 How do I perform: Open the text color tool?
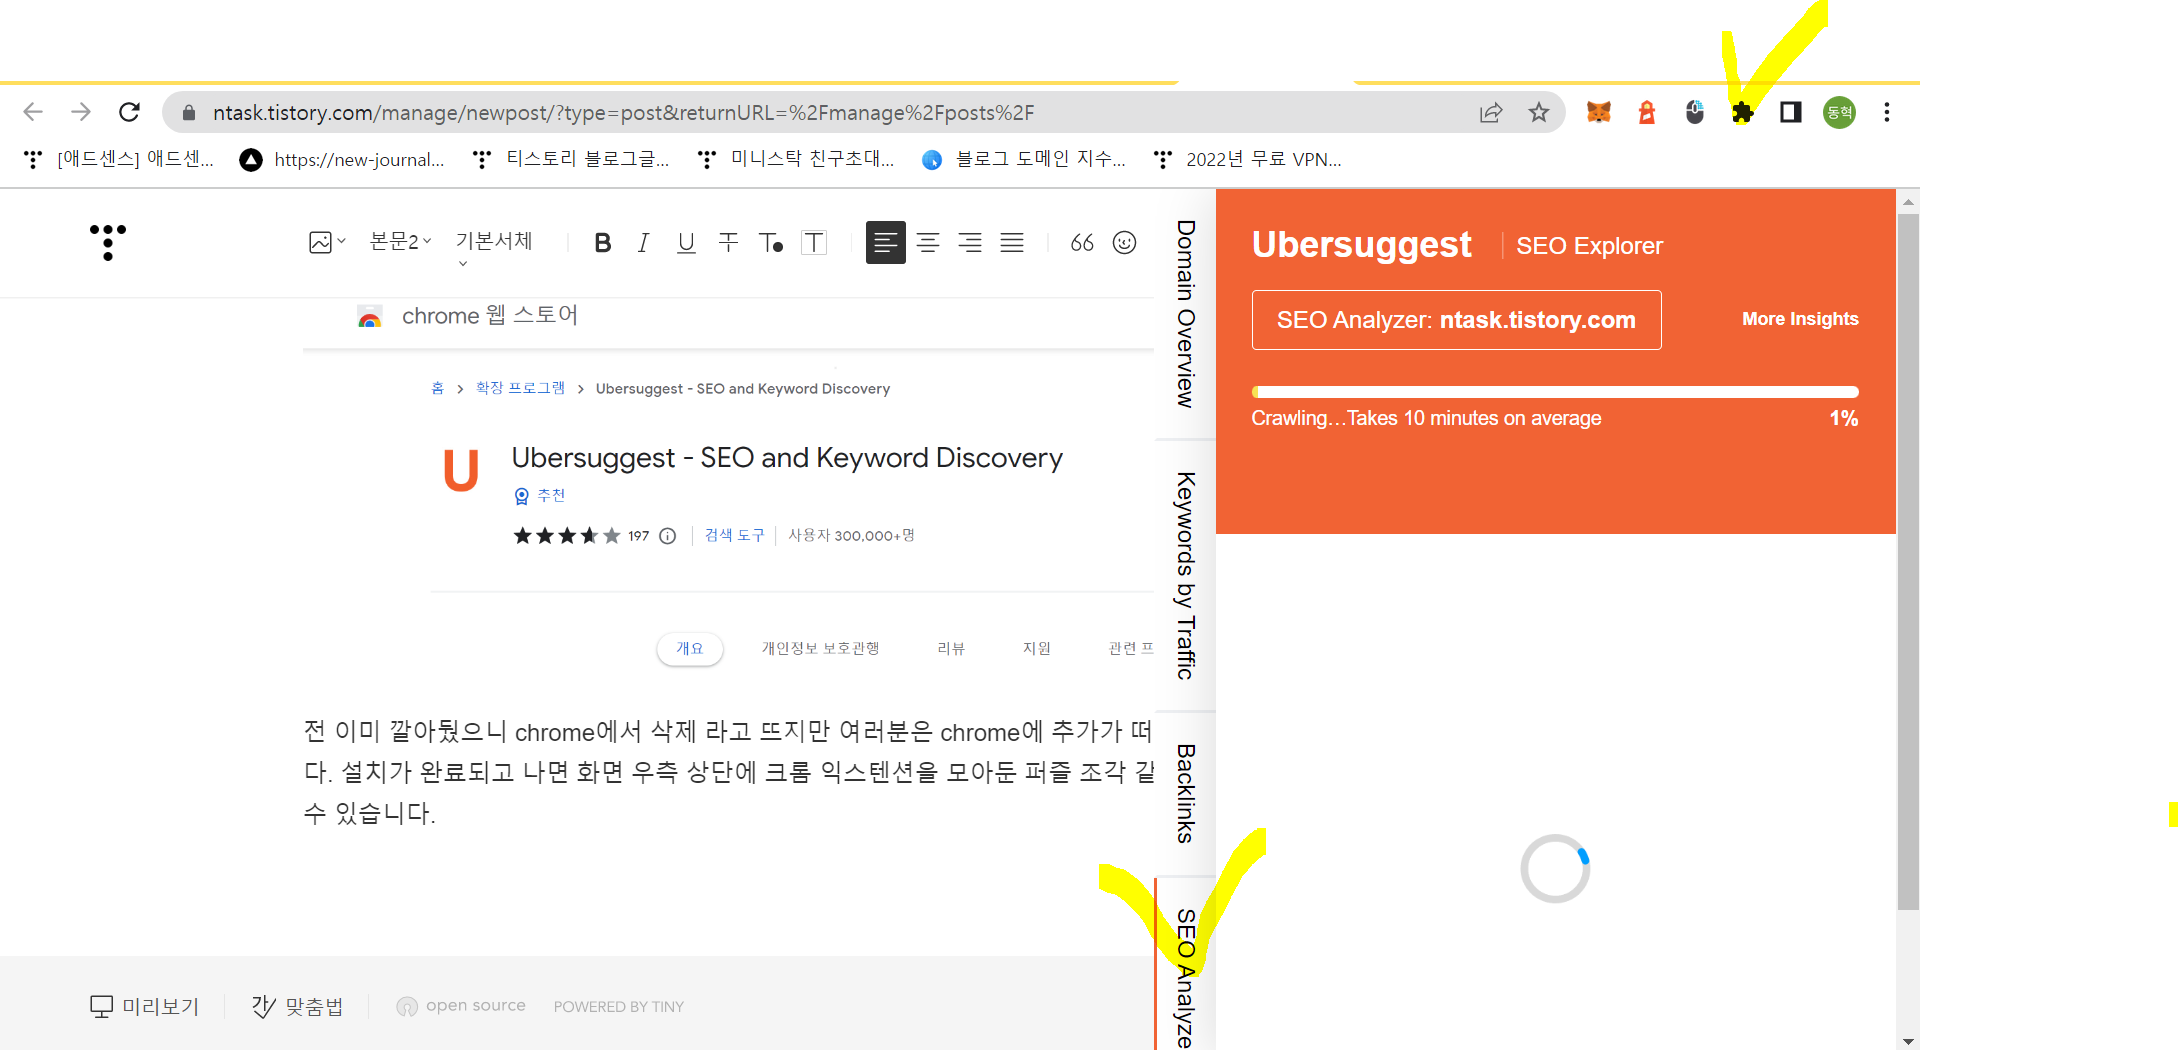(x=770, y=242)
